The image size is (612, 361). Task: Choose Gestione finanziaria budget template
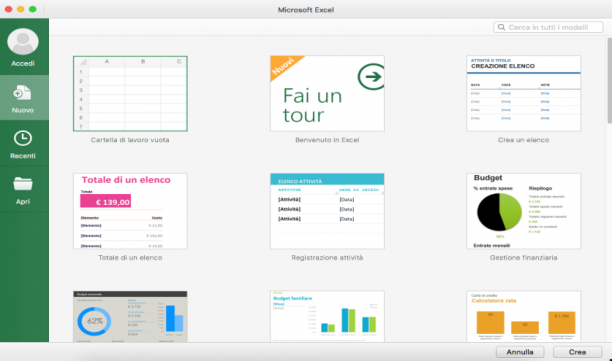[x=523, y=211]
